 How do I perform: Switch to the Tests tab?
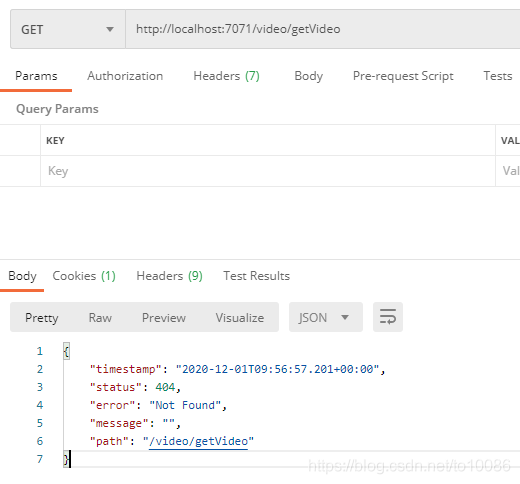pos(498,76)
